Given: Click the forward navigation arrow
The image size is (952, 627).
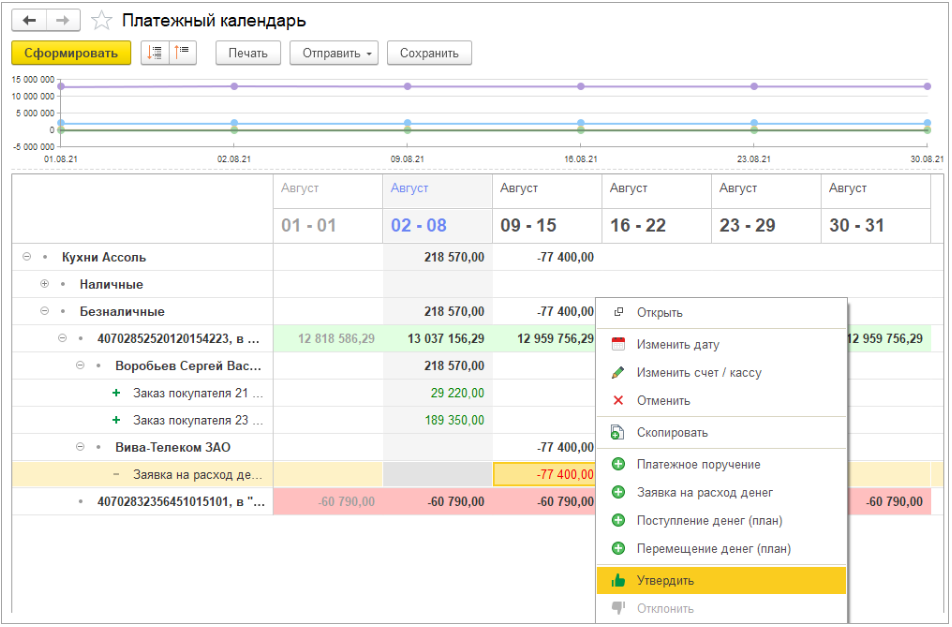Looking at the screenshot, I should click(x=63, y=21).
